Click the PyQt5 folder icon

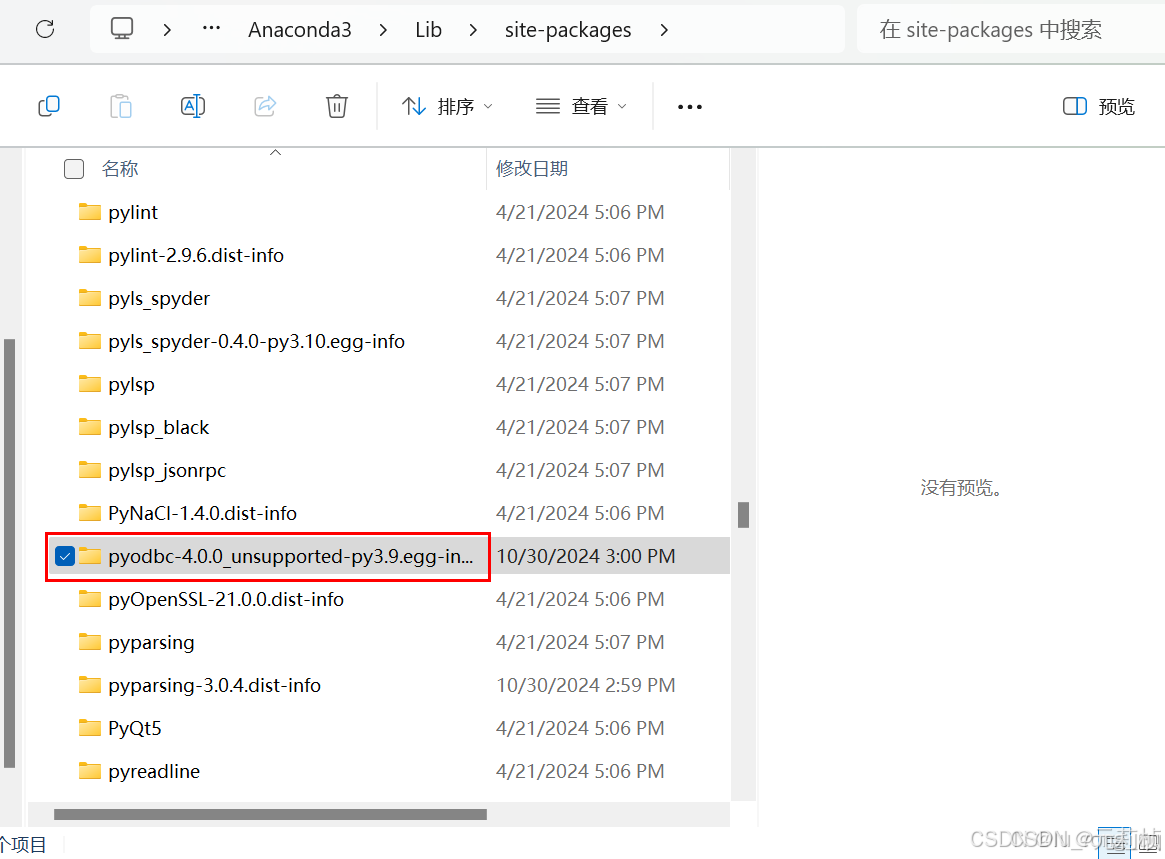[90, 727]
